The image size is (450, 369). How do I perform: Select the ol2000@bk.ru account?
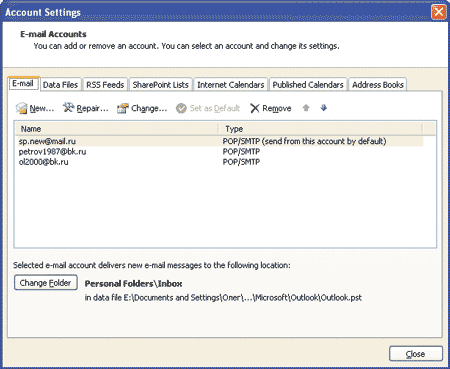pyautogui.click(x=219, y=162)
